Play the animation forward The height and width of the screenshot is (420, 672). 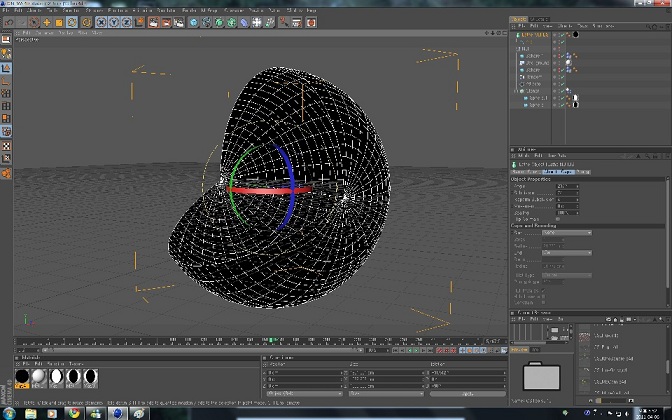(x=416, y=351)
